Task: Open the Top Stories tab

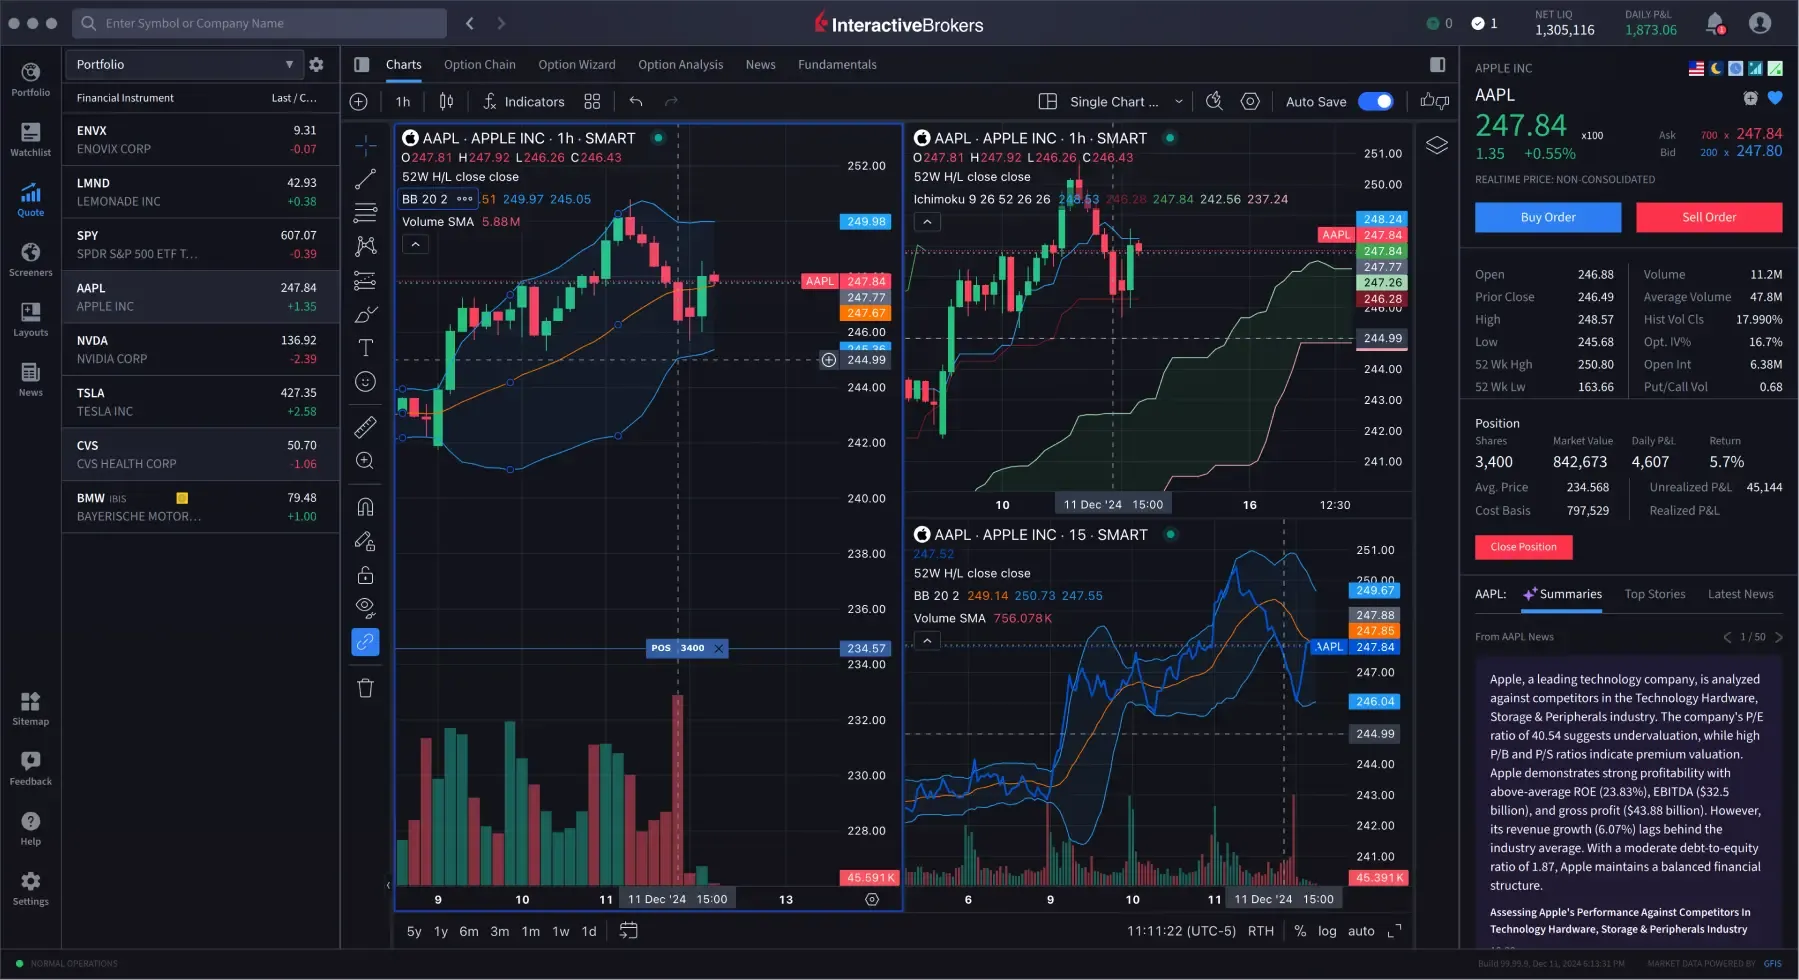Action: click(x=1654, y=593)
